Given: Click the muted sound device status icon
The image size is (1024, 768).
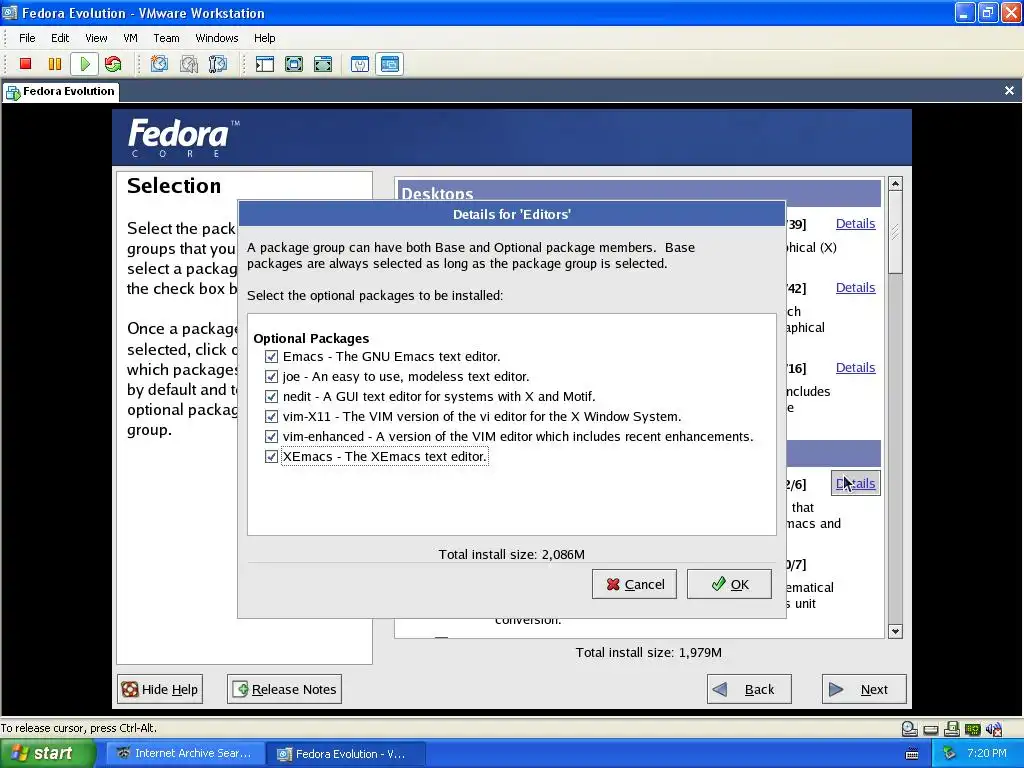Looking at the screenshot, I should click(994, 729).
